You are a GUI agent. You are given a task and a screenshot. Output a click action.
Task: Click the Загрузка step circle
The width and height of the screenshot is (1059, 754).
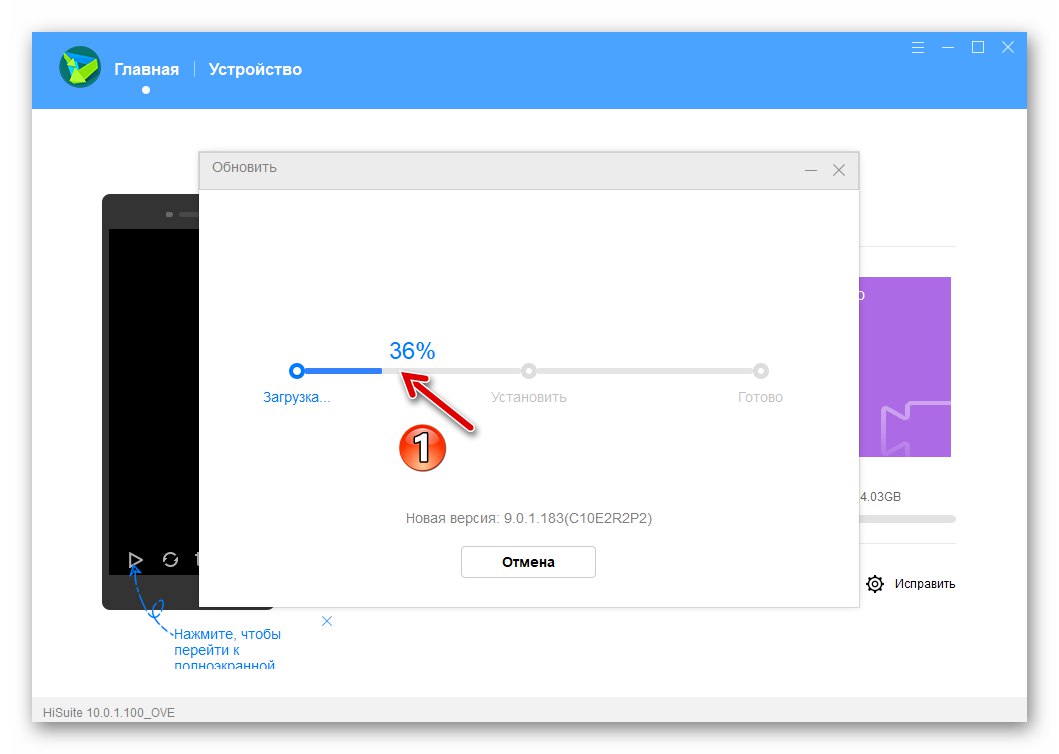[x=296, y=370]
